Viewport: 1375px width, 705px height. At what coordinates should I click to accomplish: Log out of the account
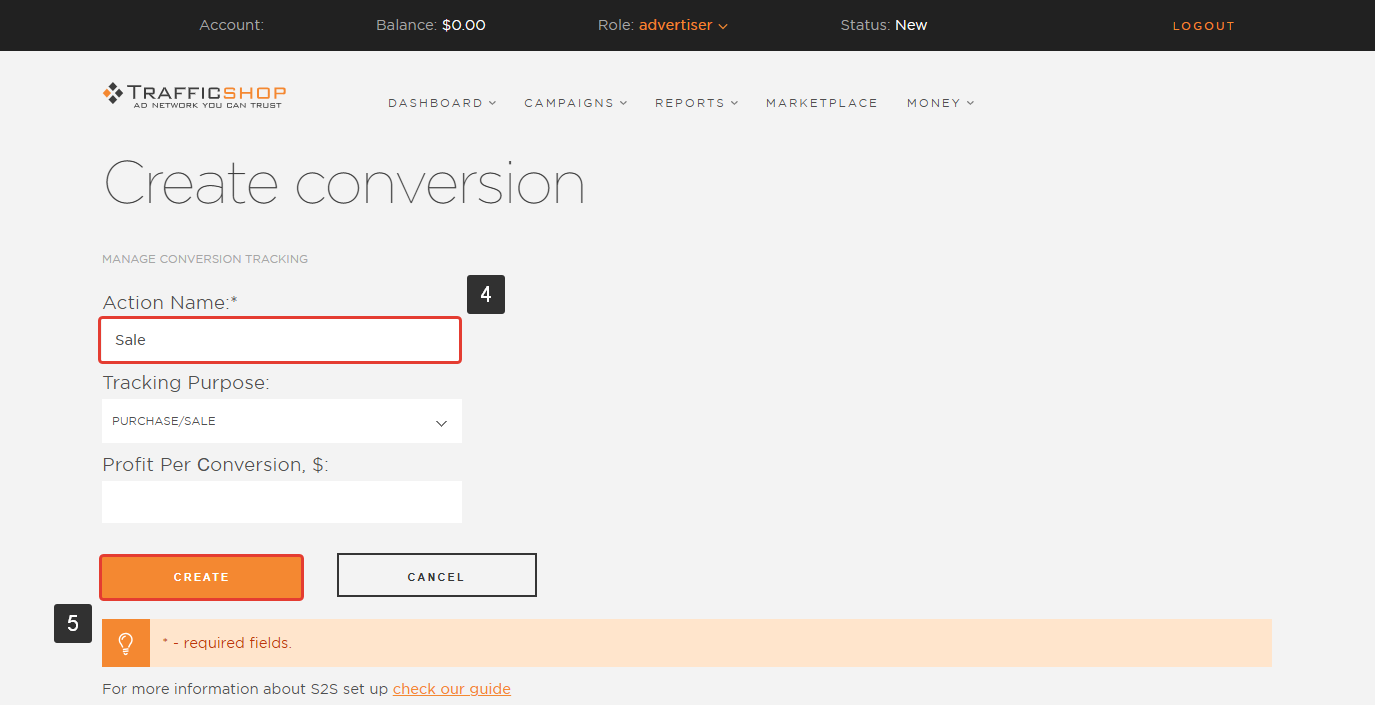(1204, 26)
